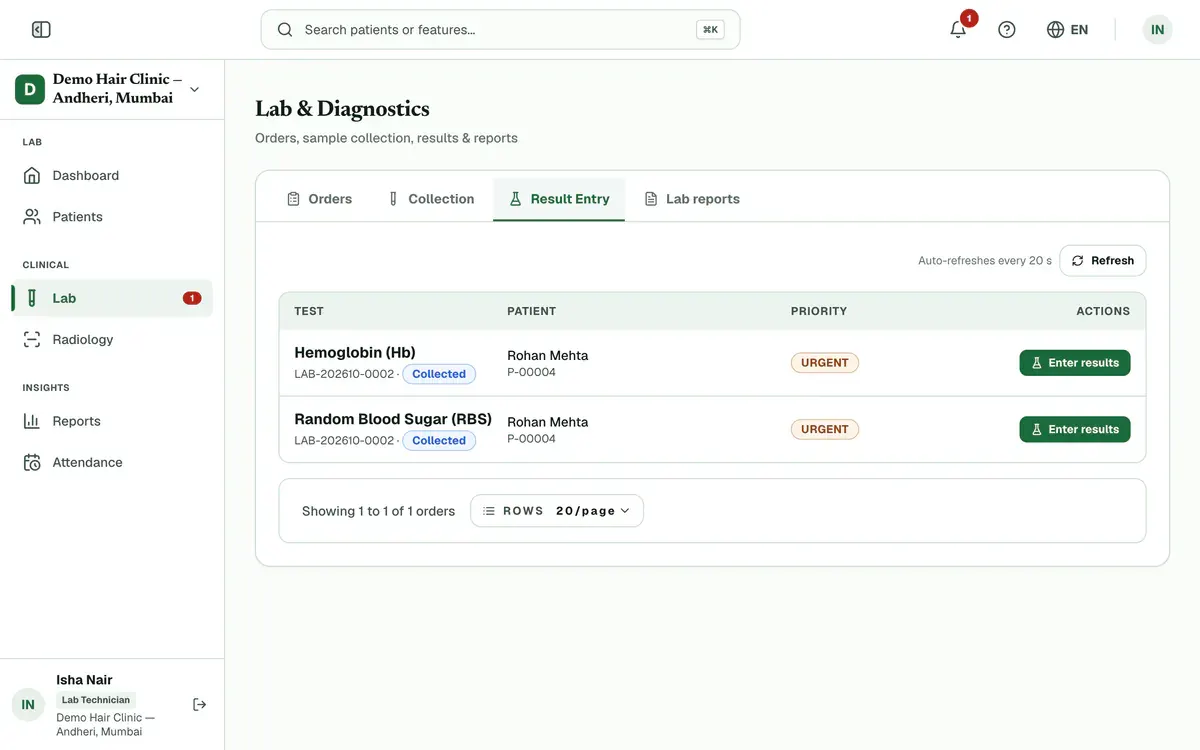
Task: Click Collected status badge in Hemoglobin row
Action: pos(439,374)
